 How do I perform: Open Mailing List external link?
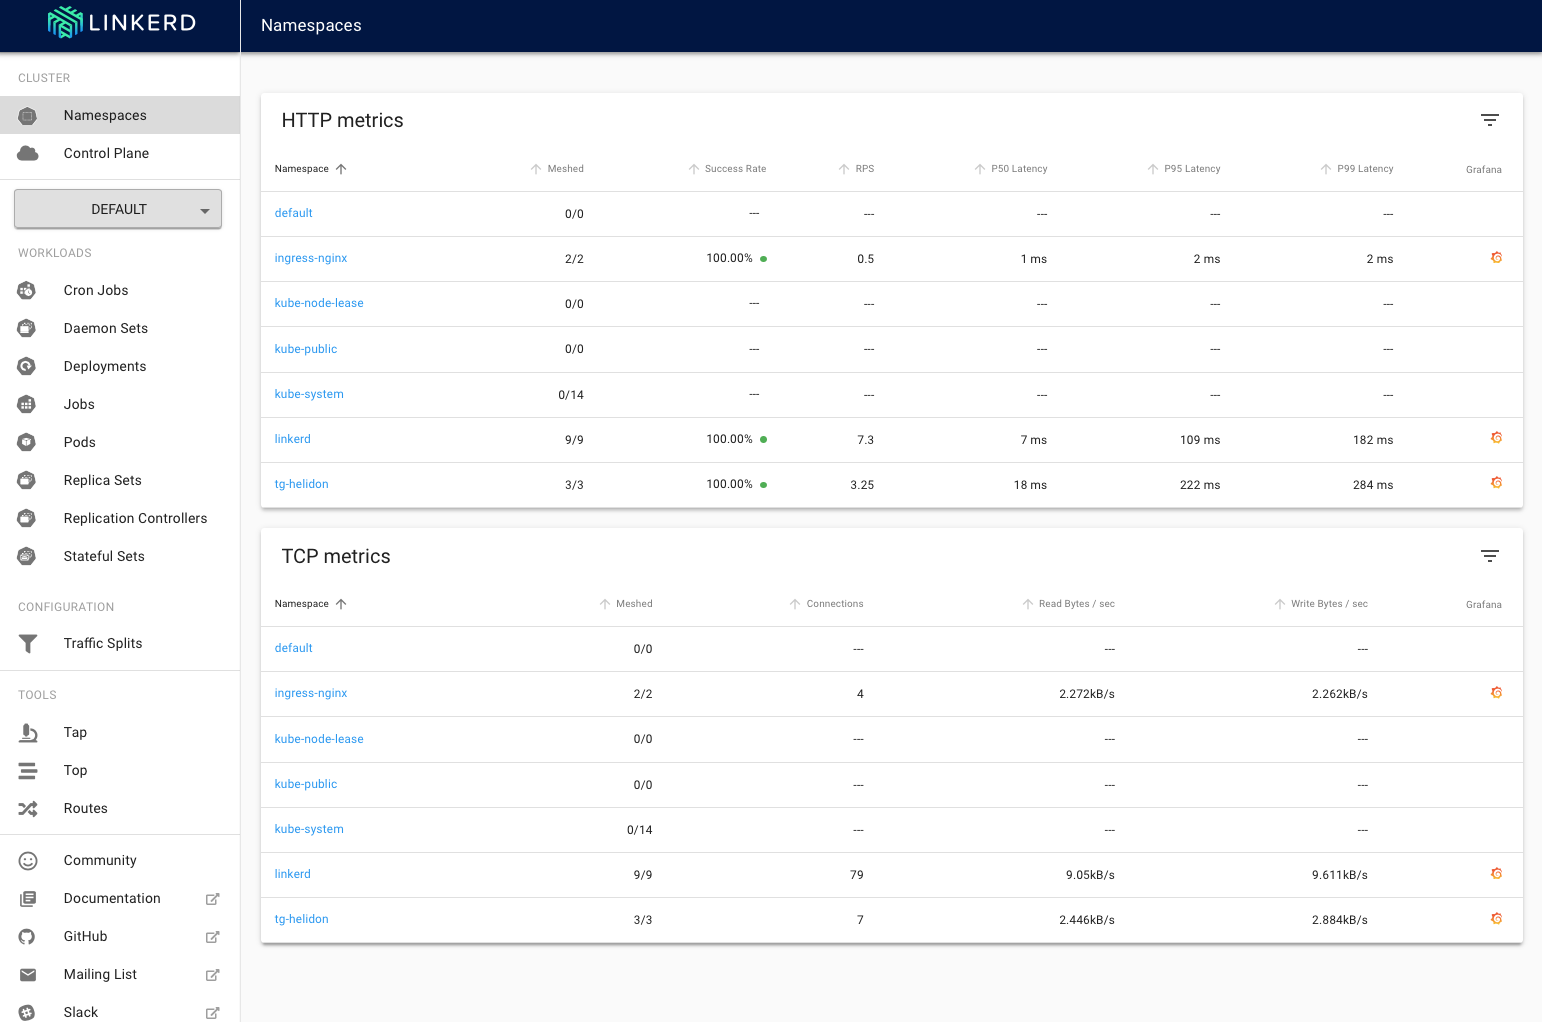point(120,975)
